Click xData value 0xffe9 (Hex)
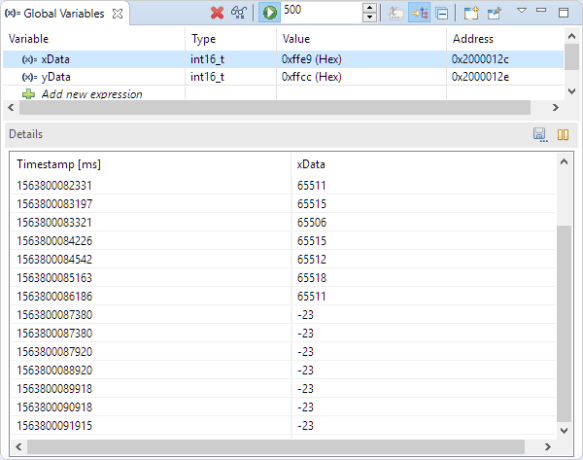Screen dimensions: 583x460 [312, 59]
